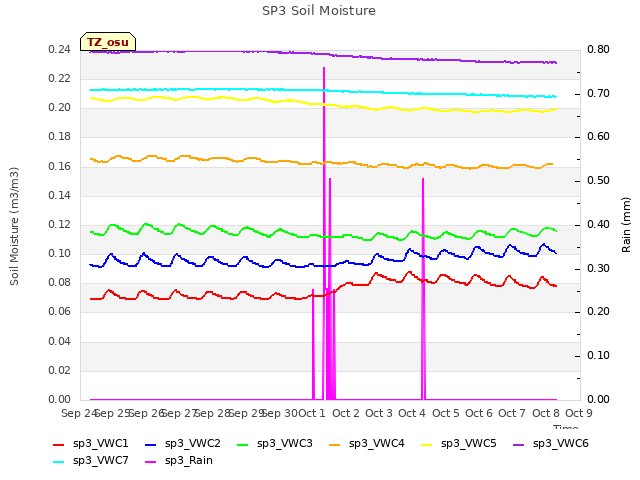The image size is (640, 480).
Task: Select the sp3_VWC2 legend label
Action: (x=193, y=444)
